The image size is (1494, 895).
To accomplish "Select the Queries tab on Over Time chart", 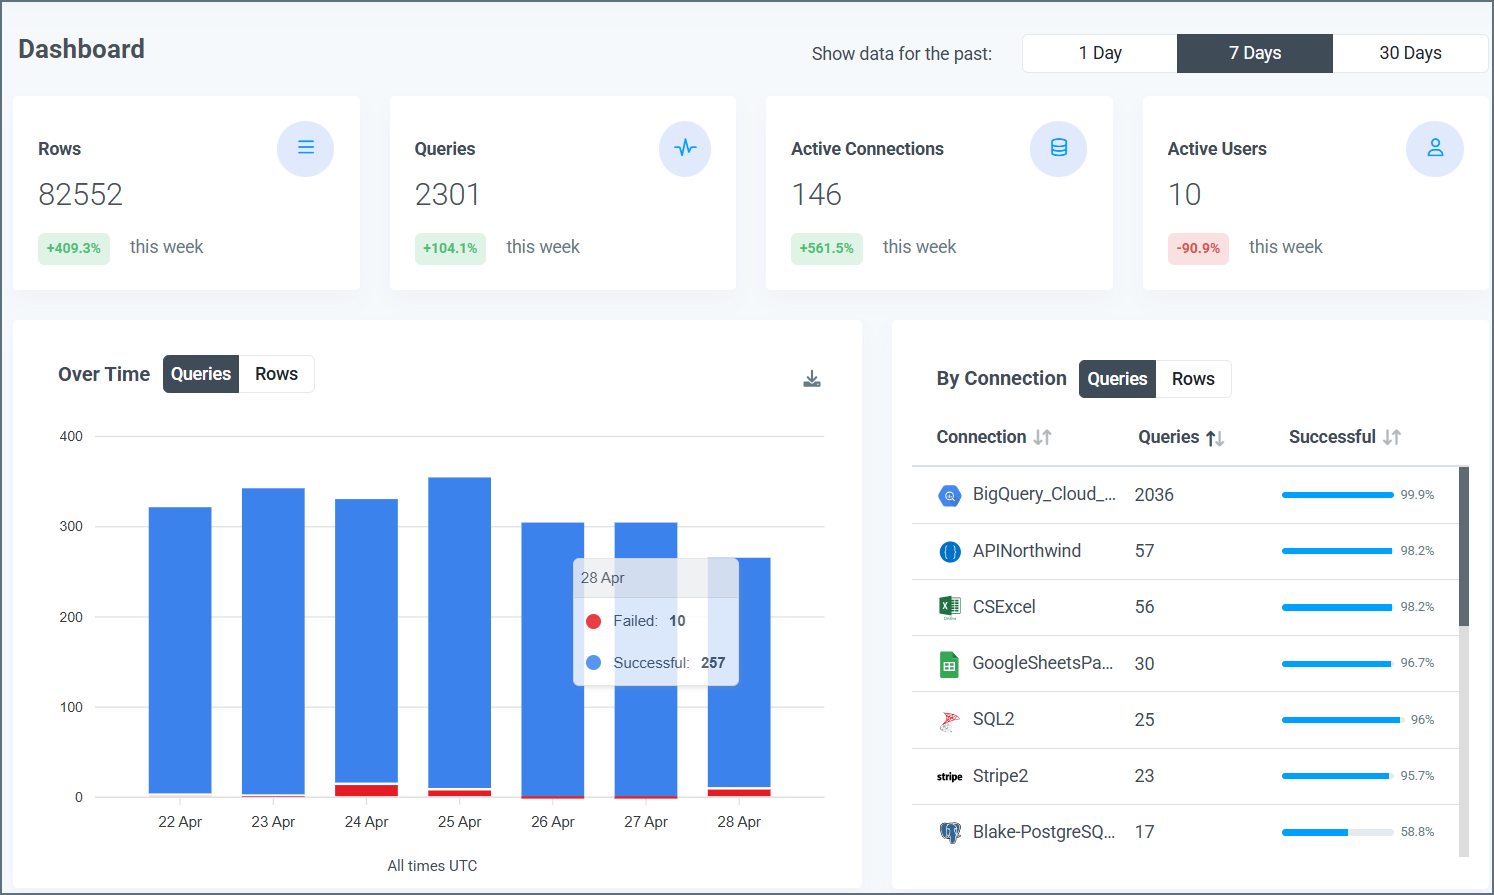I will (x=200, y=373).
